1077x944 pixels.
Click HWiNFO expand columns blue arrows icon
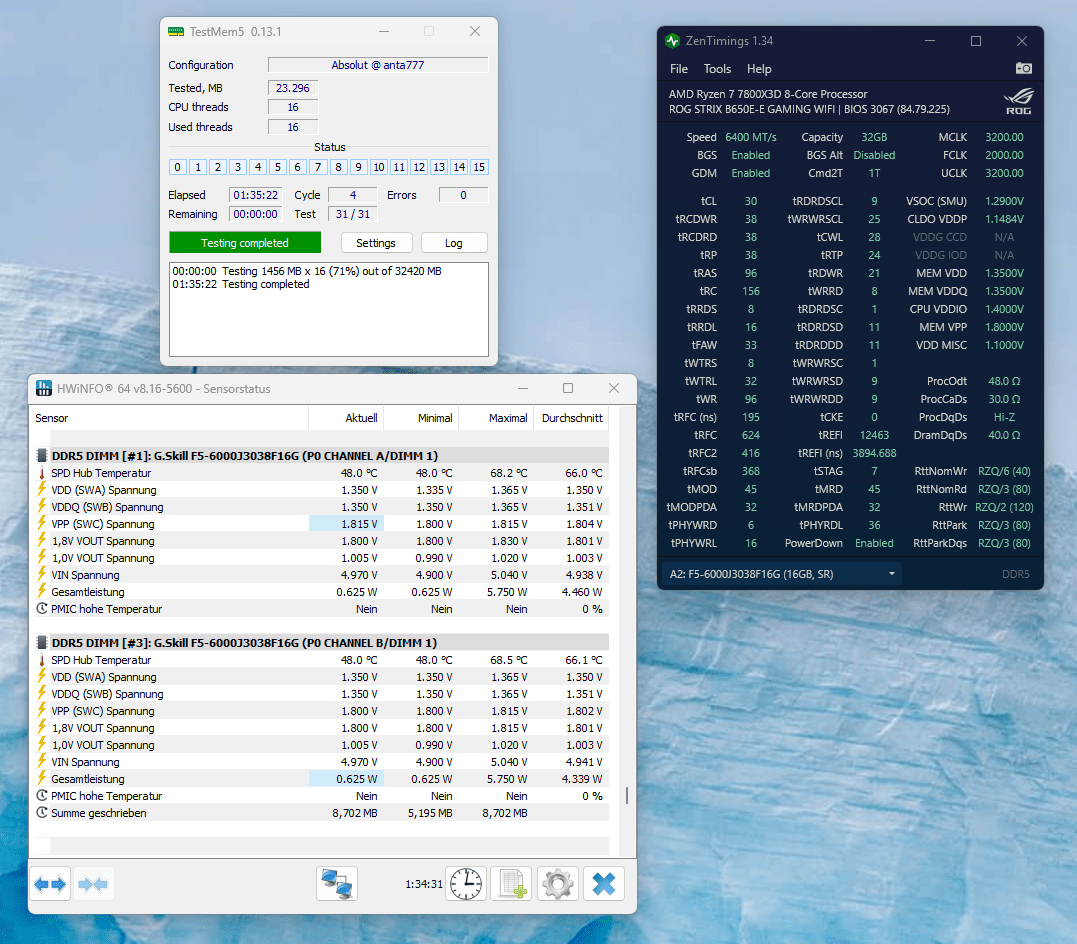pos(50,884)
